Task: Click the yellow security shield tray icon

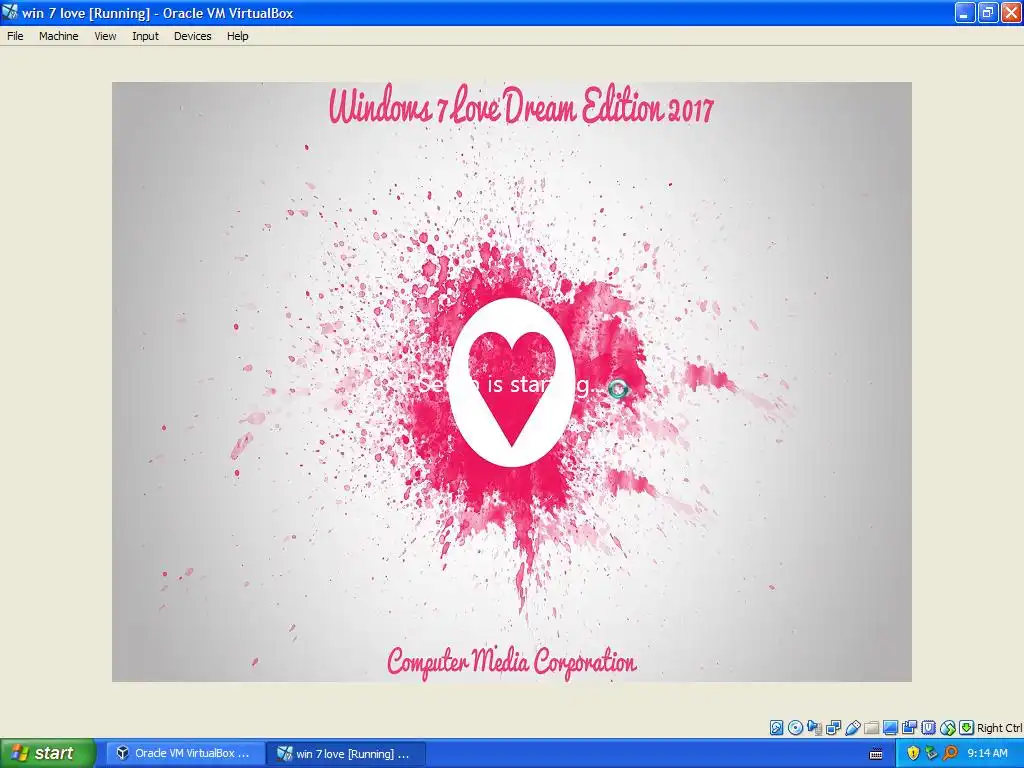Action: [x=913, y=753]
